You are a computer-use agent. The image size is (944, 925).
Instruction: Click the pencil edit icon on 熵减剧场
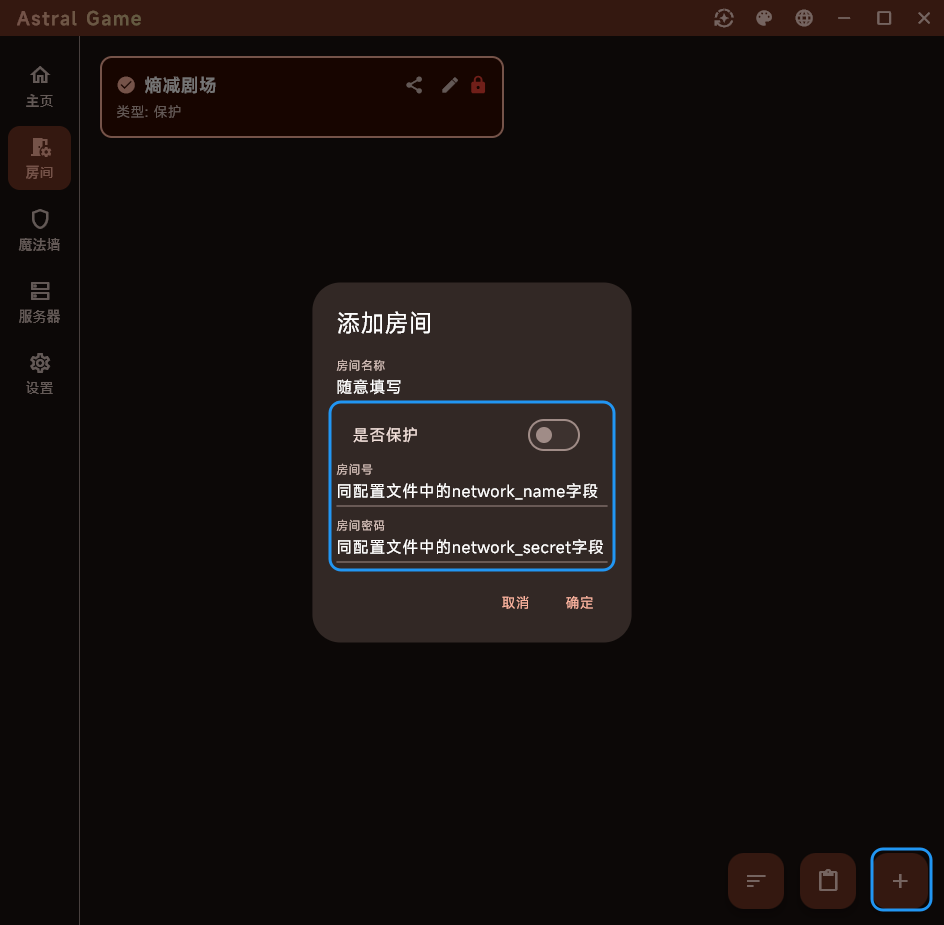[x=450, y=85]
